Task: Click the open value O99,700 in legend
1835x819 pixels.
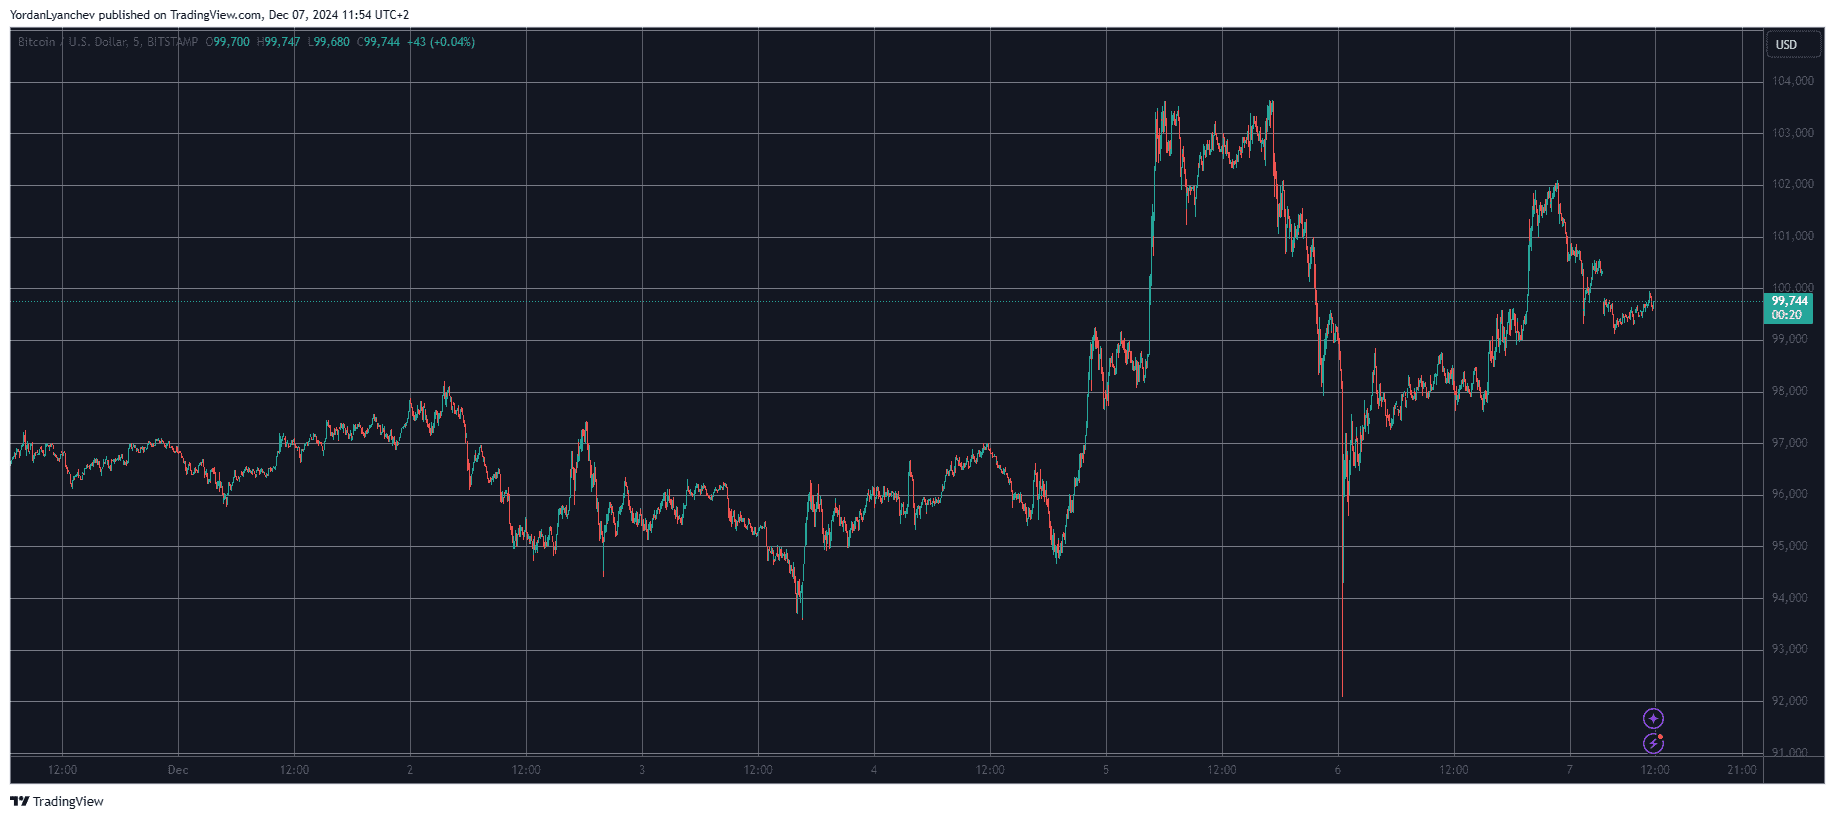Action: 228,42
